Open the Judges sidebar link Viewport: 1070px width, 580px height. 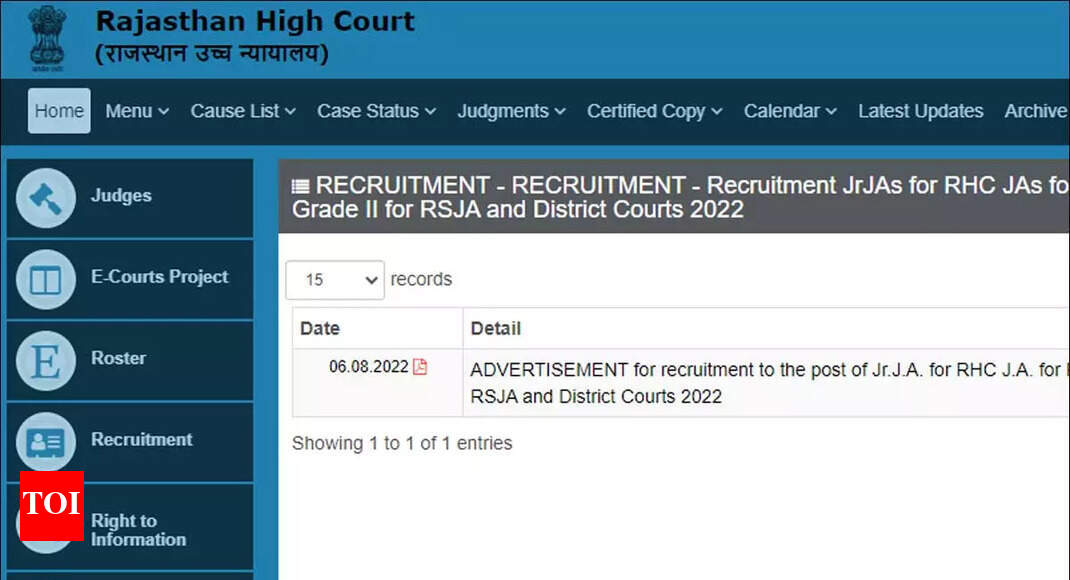tap(130, 199)
